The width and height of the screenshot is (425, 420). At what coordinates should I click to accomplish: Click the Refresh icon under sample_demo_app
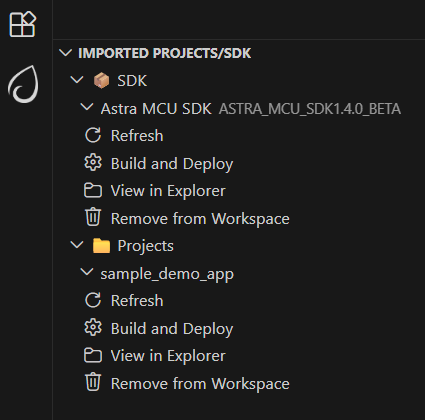(93, 300)
